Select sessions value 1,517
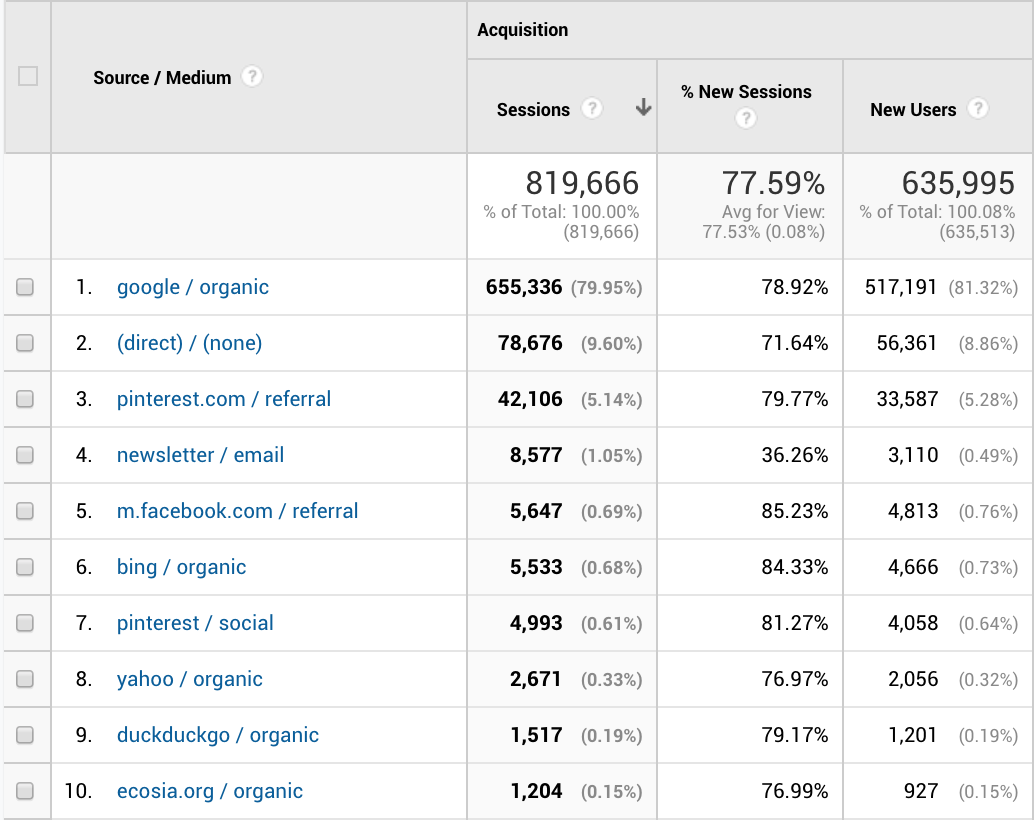1034x820 pixels. (536, 736)
